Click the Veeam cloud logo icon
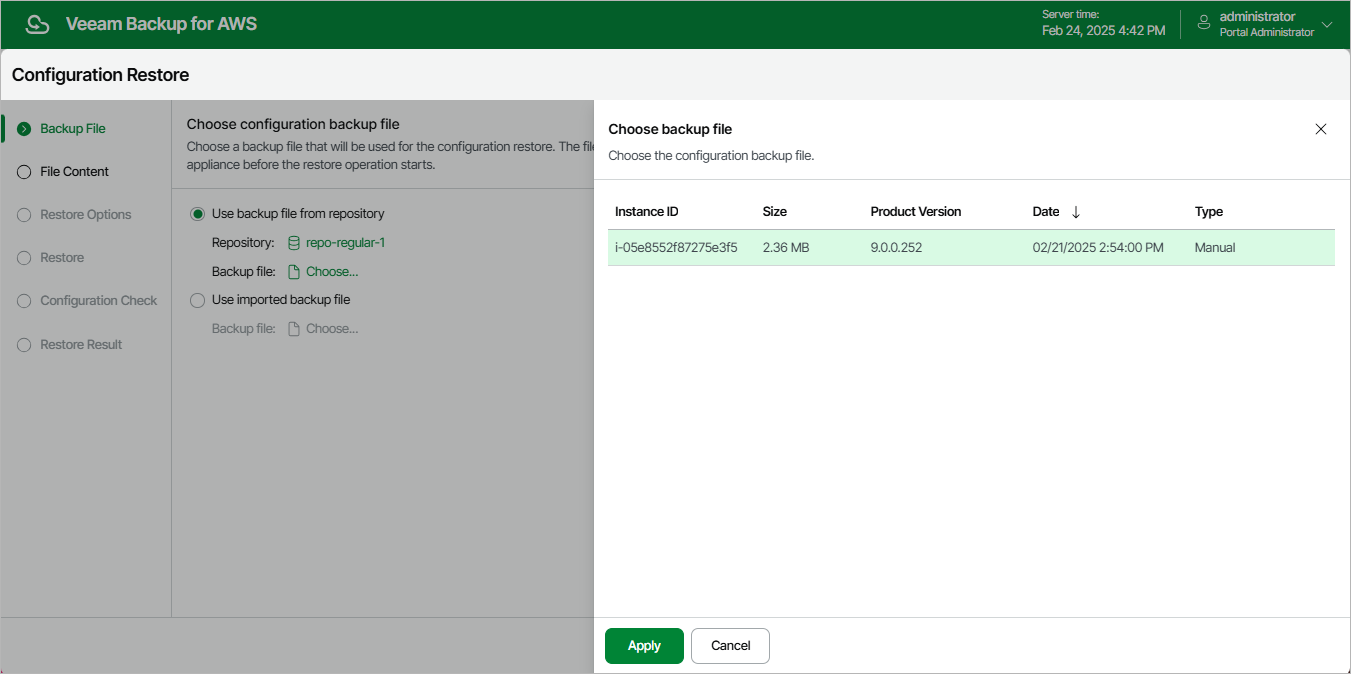 (x=37, y=24)
